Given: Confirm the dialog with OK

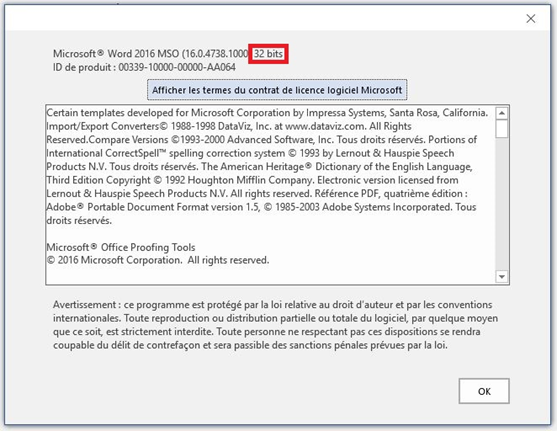Looking at the screenshot, I should coord(484,391).
